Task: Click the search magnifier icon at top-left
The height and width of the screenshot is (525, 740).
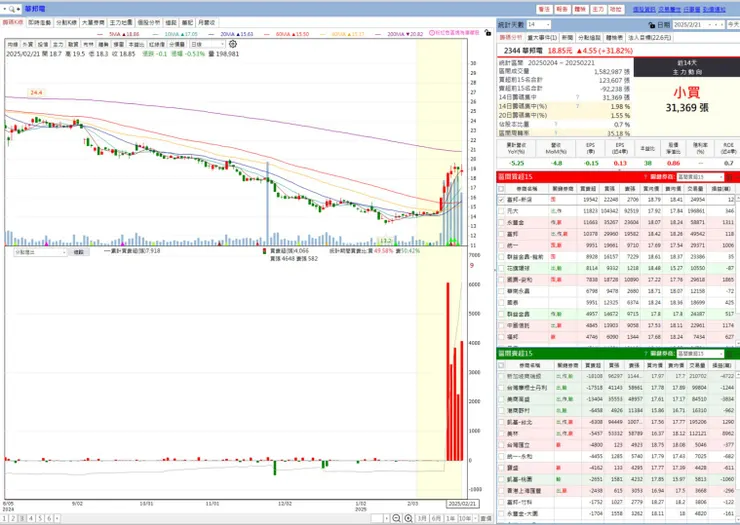Action: pyautogui.click(x=11, y=9)
